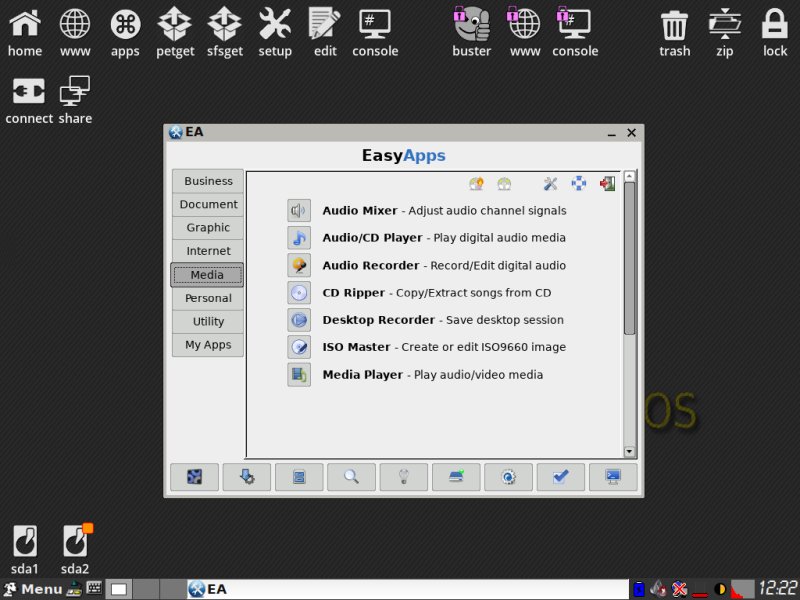Open EasyApps help via the life-ring icon

(x=578, y=183)
